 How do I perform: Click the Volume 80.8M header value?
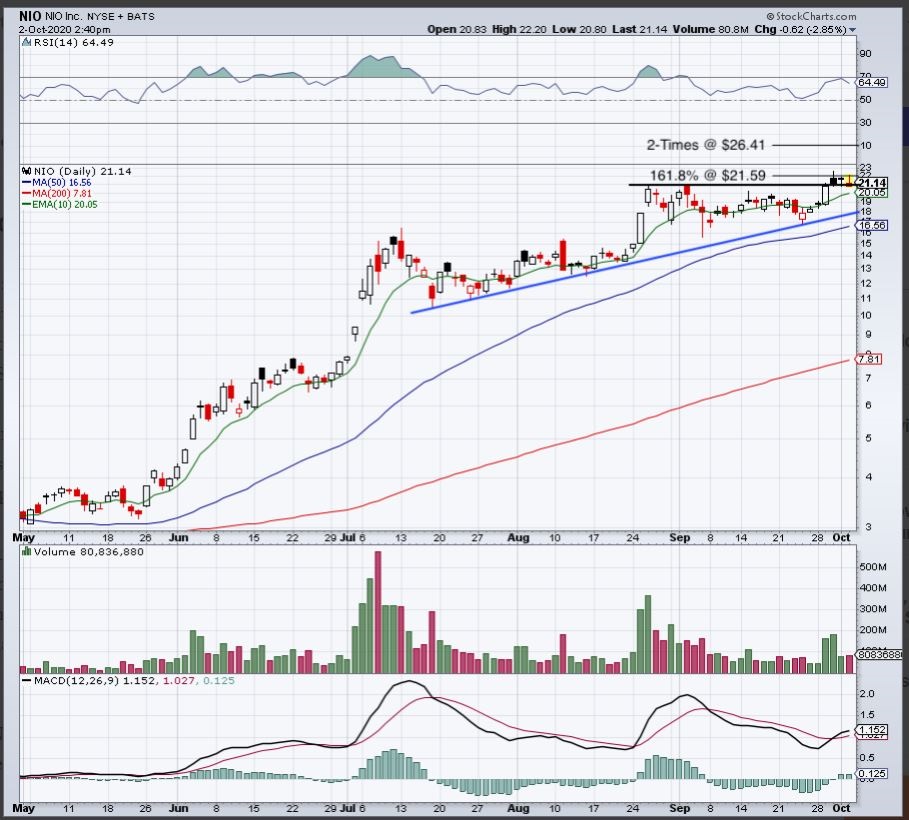click(710, 30)
